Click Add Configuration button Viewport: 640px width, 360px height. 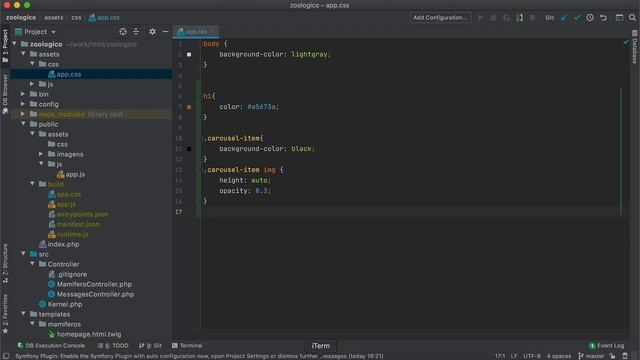[440, 18]
